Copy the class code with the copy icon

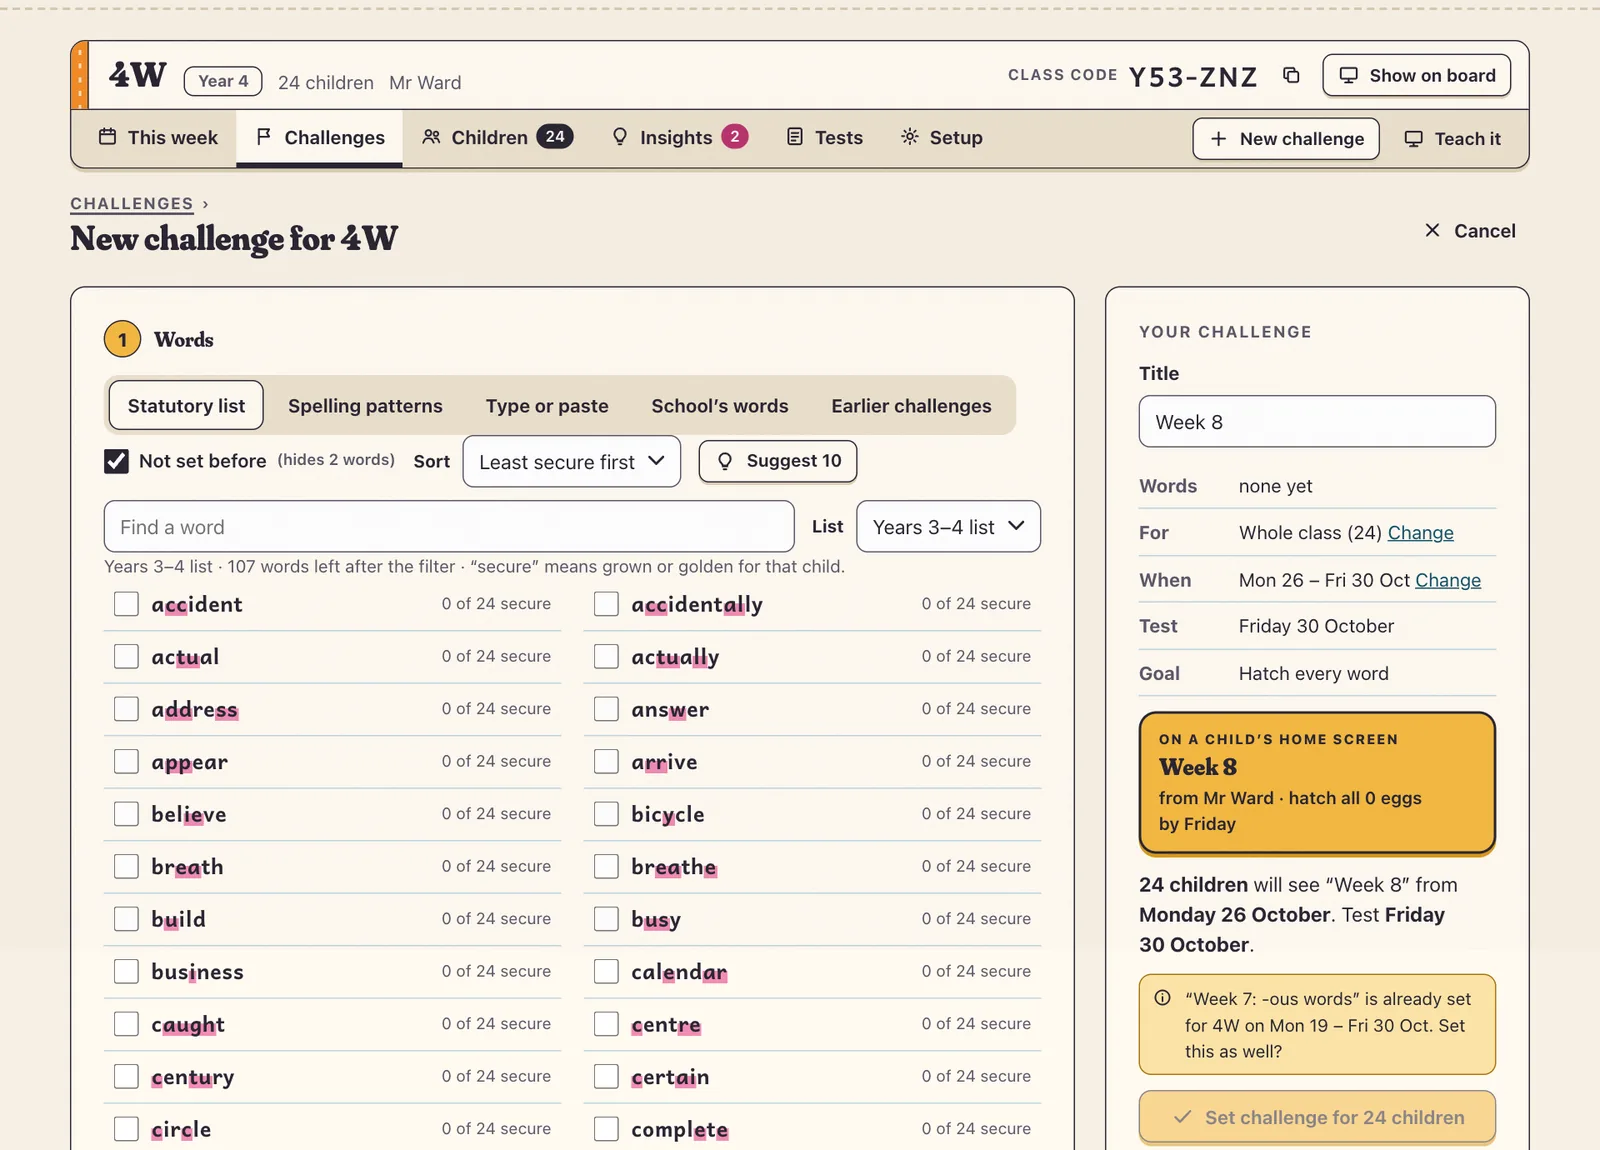1291,76
